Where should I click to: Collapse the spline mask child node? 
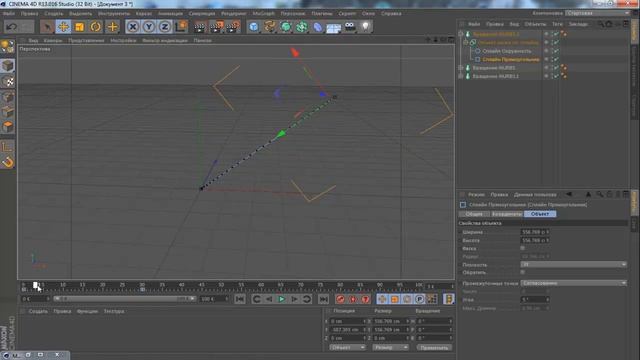point(465,42)
